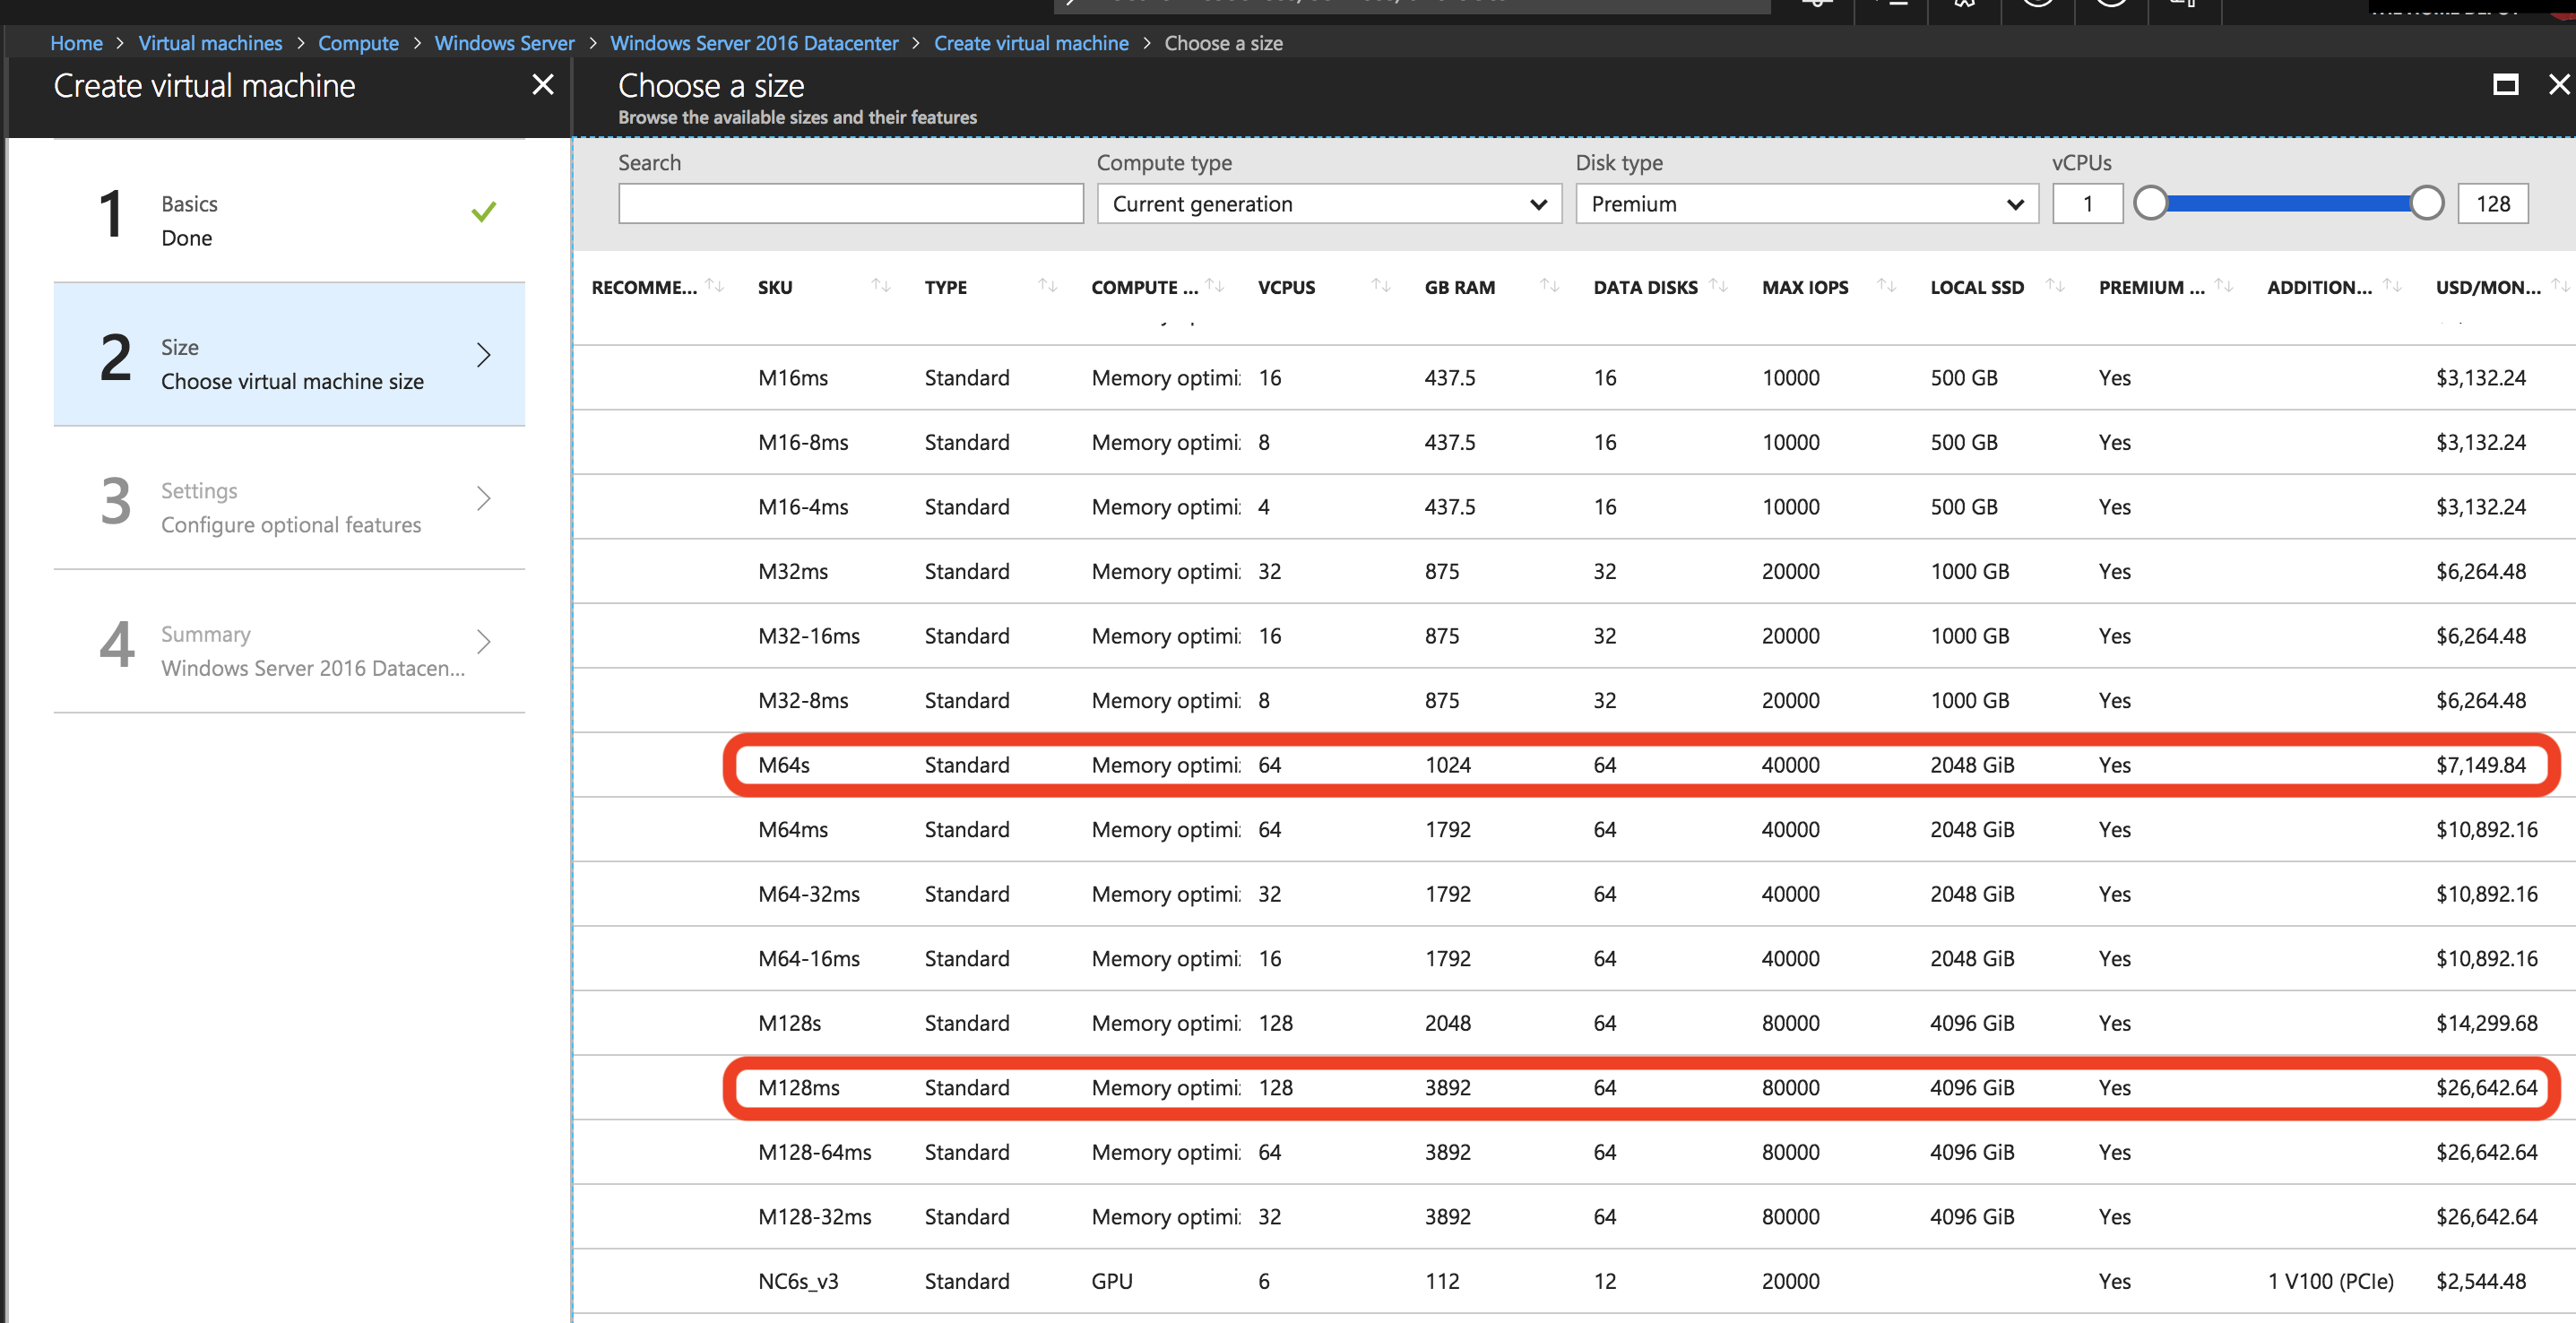Viewport: 2576px width, 1323px height.
Task: Sort by VCPUS column arrows
Action: click(x=1382, y=286)
